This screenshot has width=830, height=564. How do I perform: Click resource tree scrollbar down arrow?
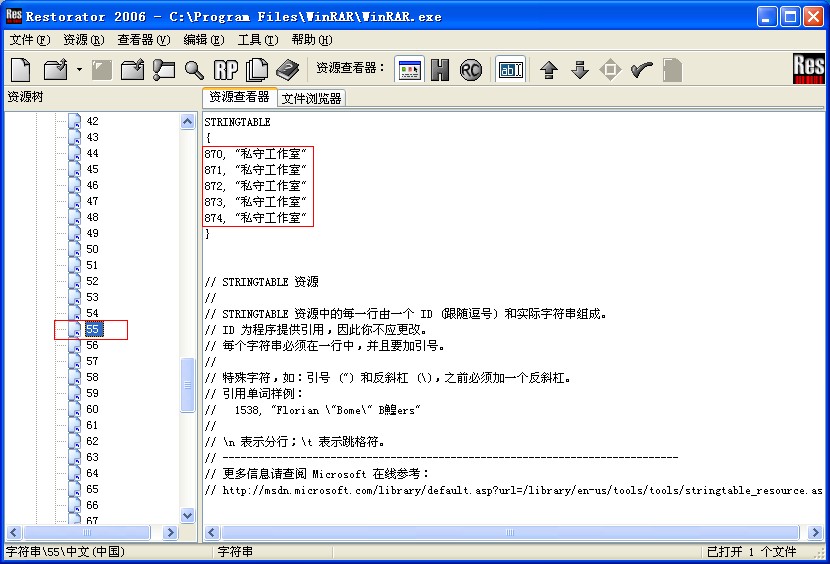(187, 515)
